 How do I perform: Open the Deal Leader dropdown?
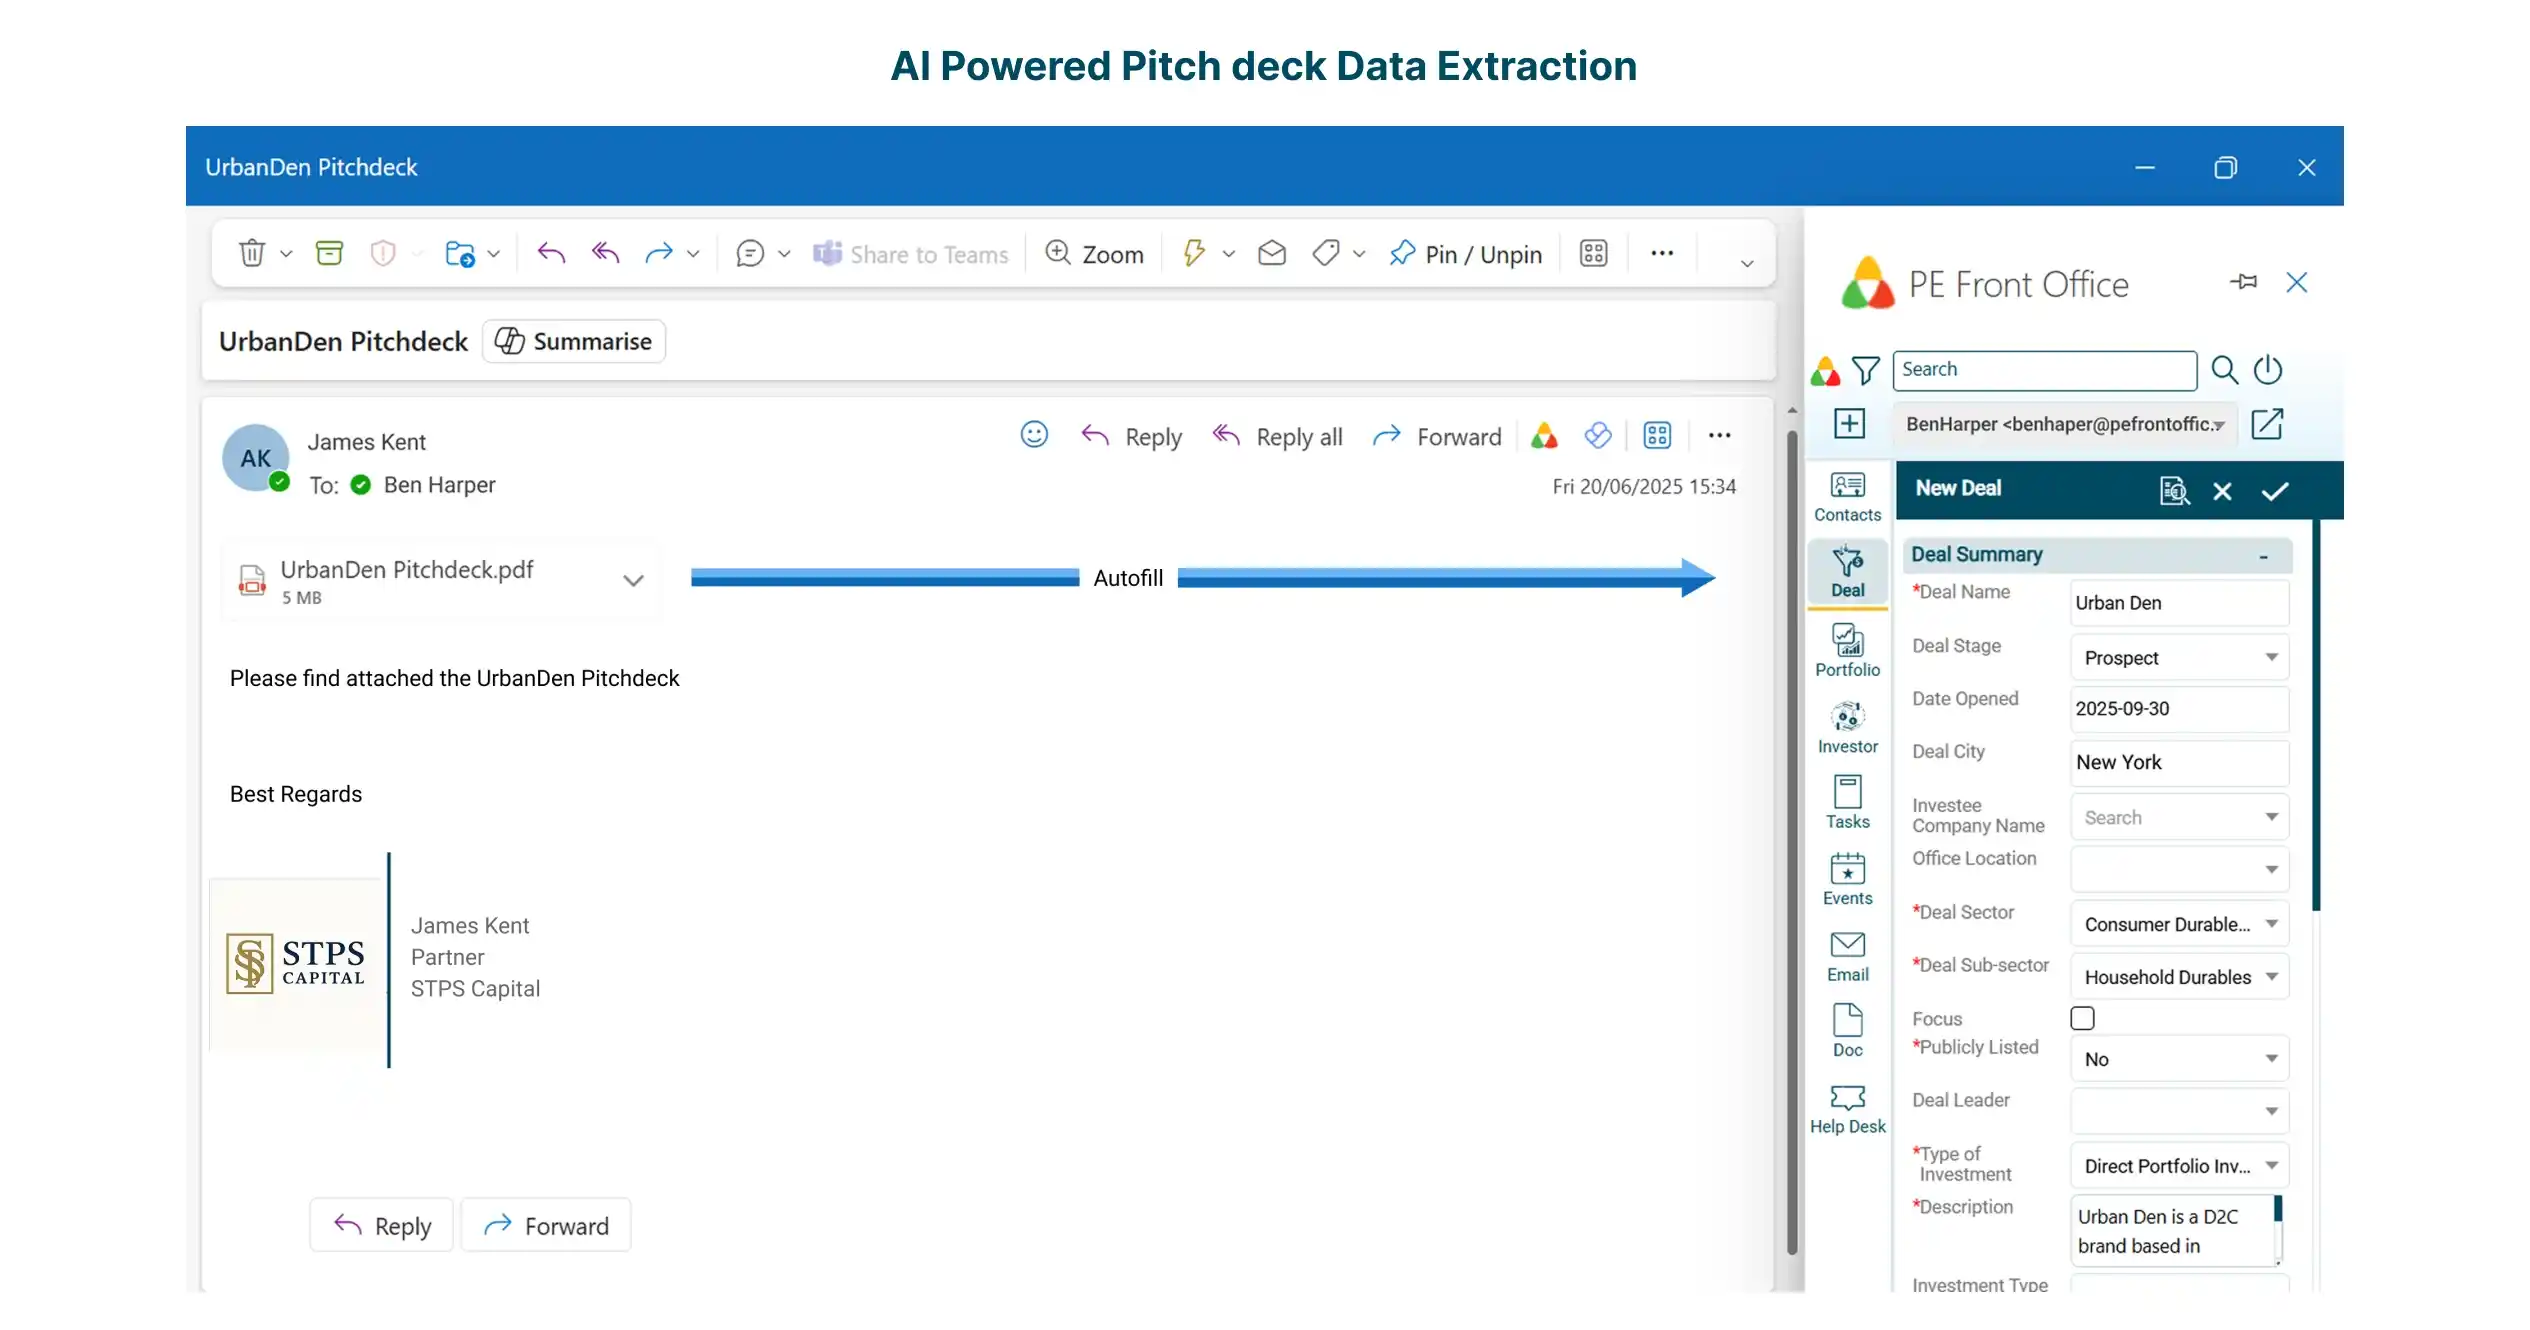(x=2179, y=1111)
